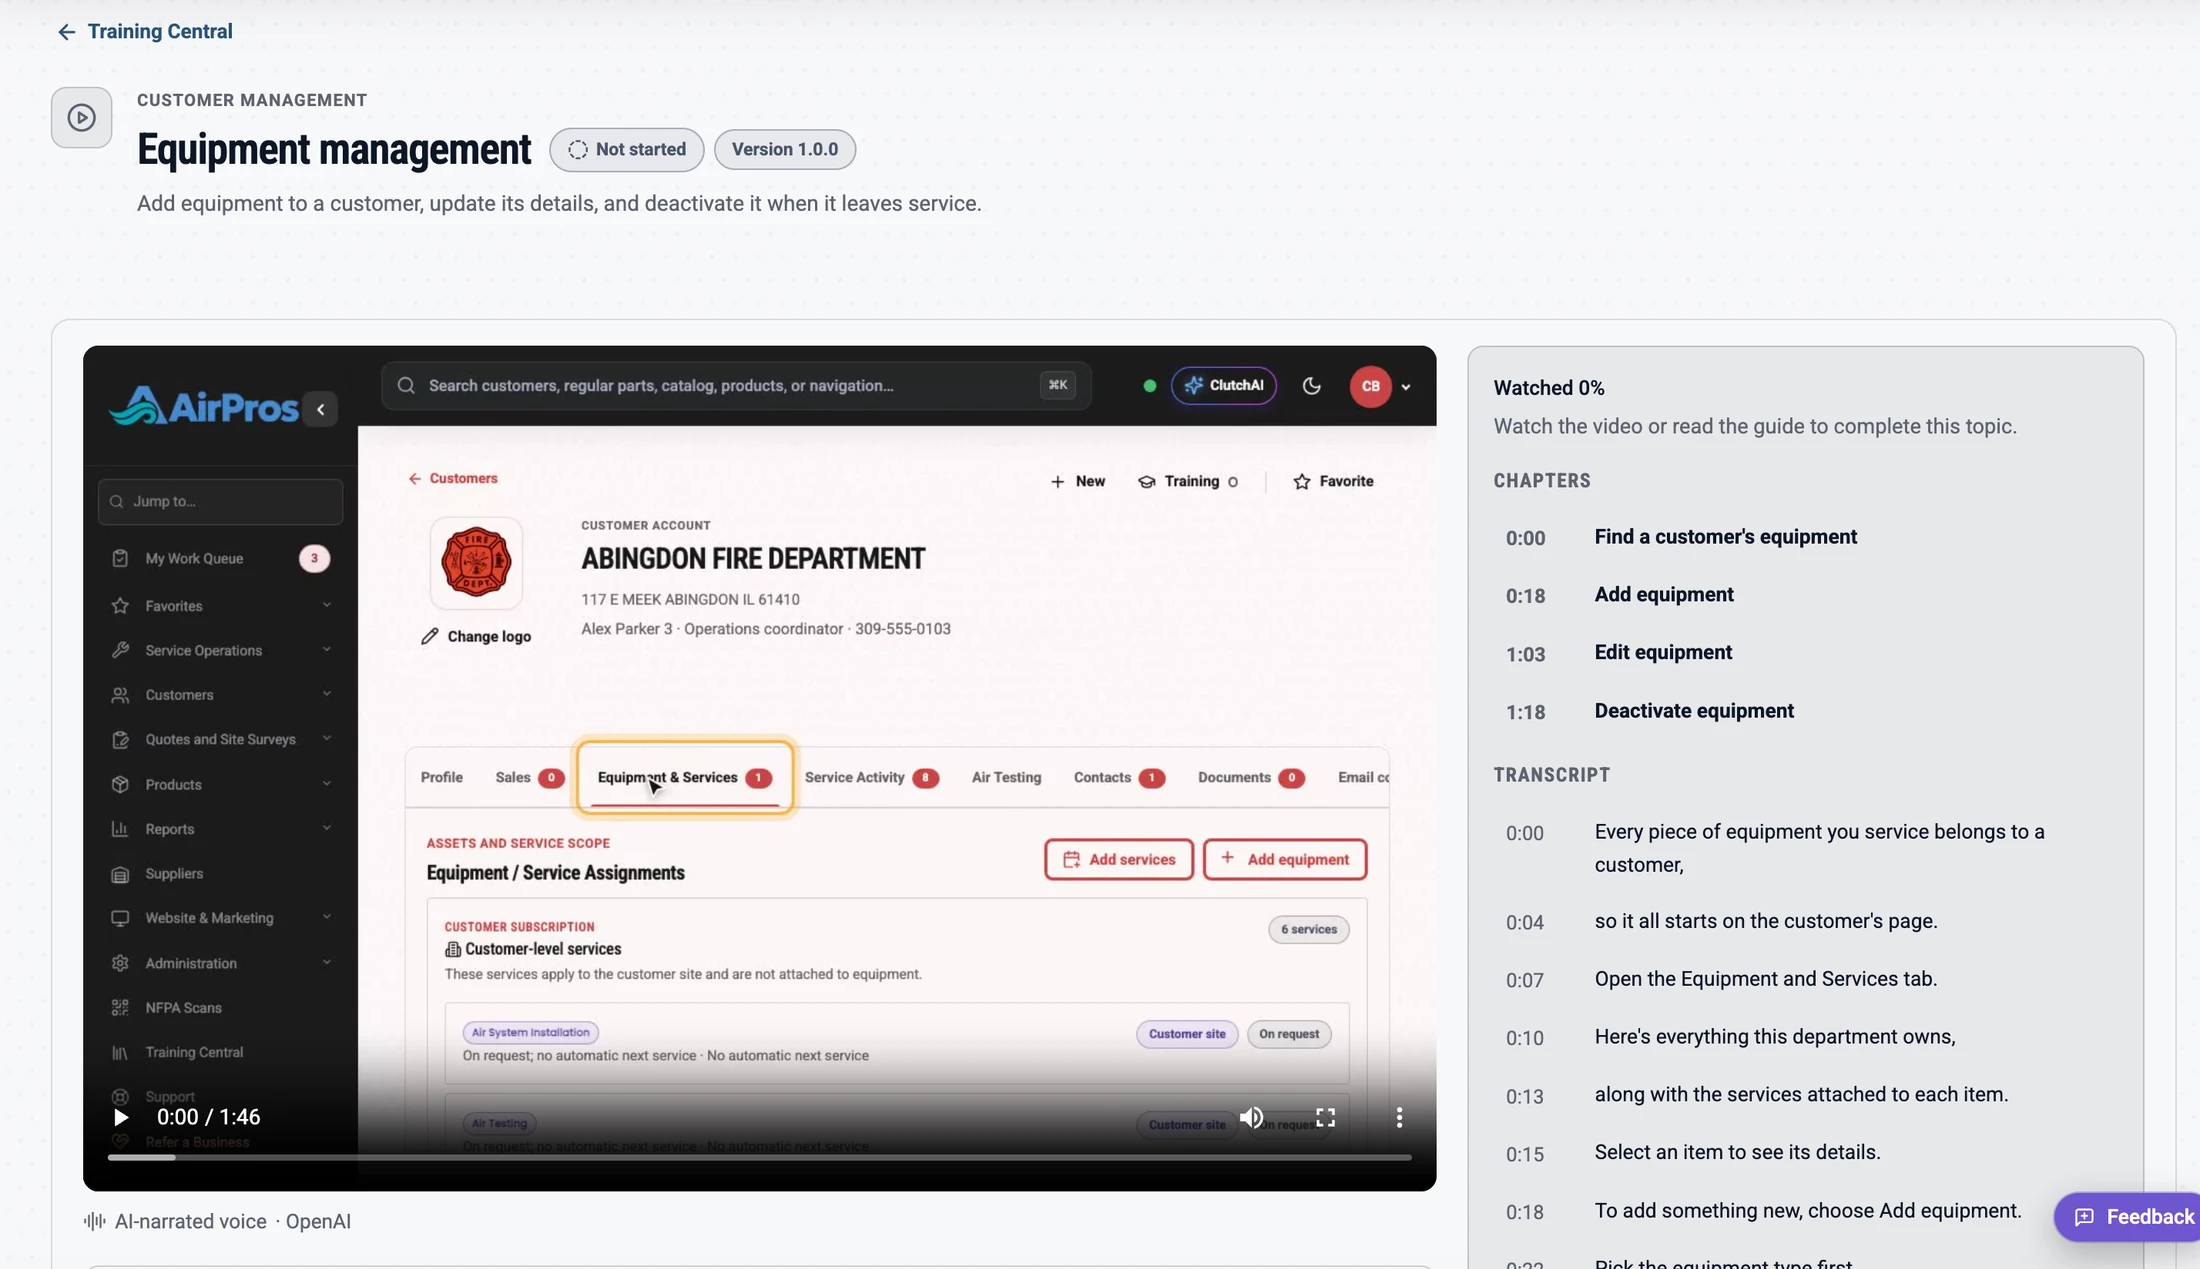Open video more options menu
Viewport: 2200px width, 1269px height.
1399,1117
